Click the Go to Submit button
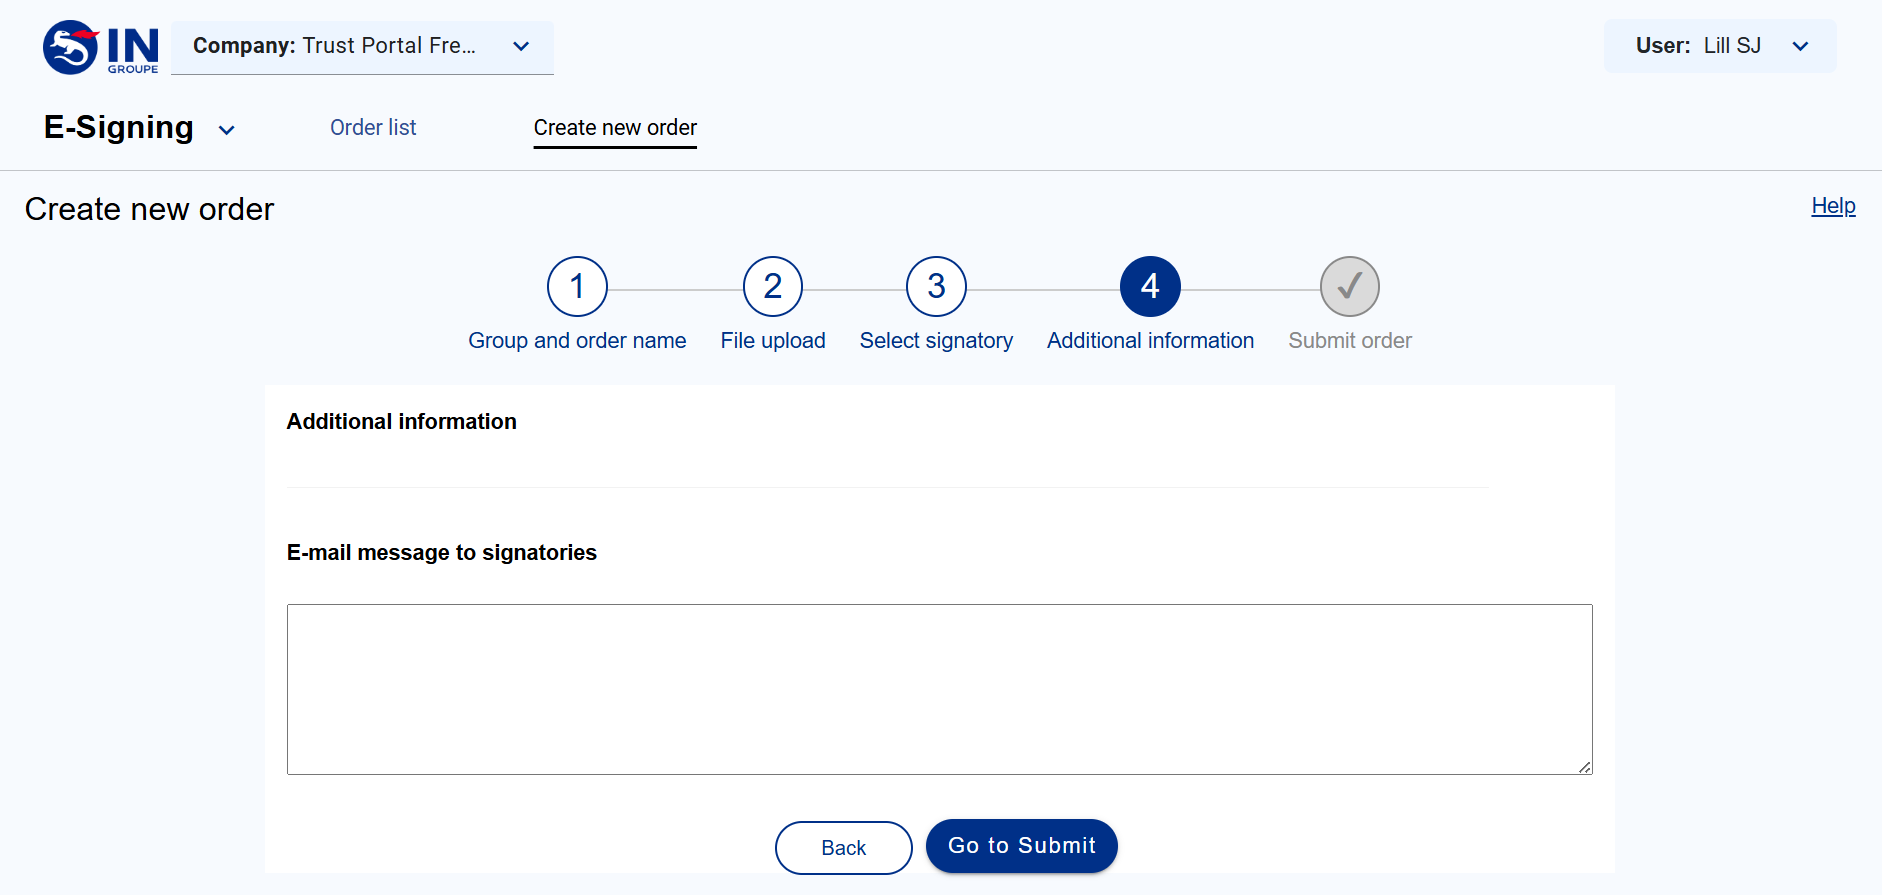 point(1021,846)
